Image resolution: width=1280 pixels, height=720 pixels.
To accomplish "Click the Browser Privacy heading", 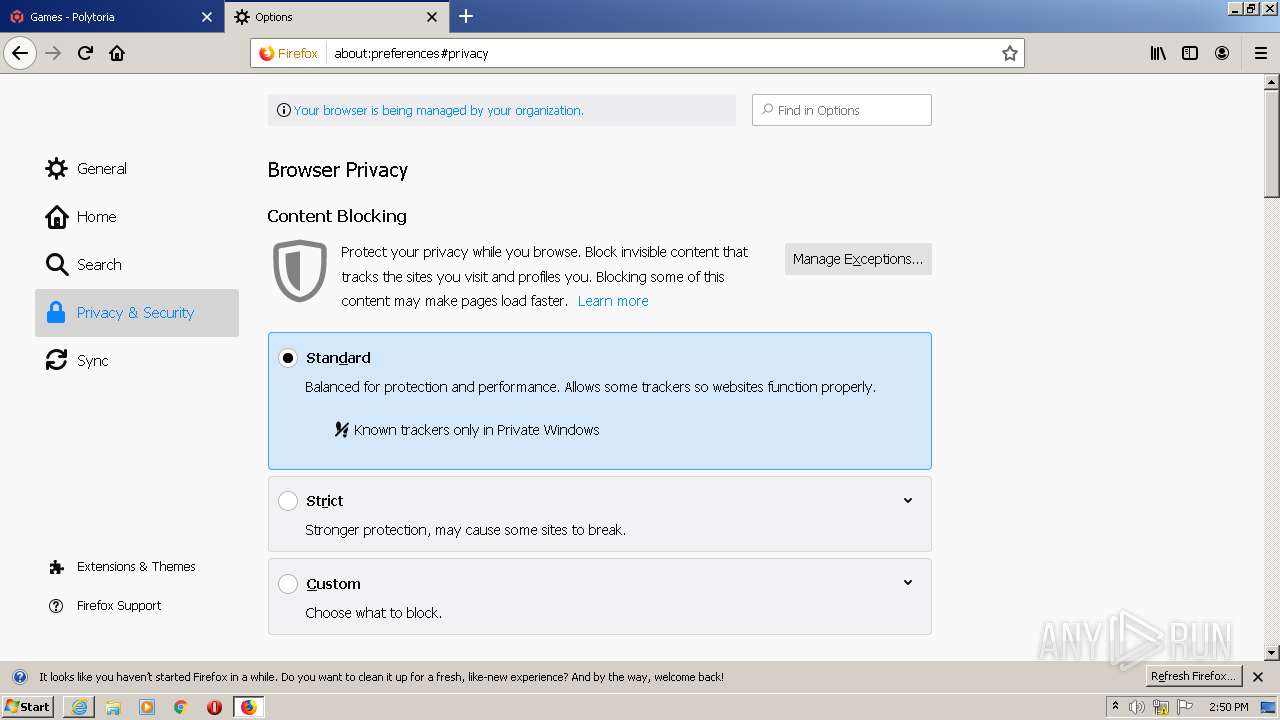I will pos(338,170).
